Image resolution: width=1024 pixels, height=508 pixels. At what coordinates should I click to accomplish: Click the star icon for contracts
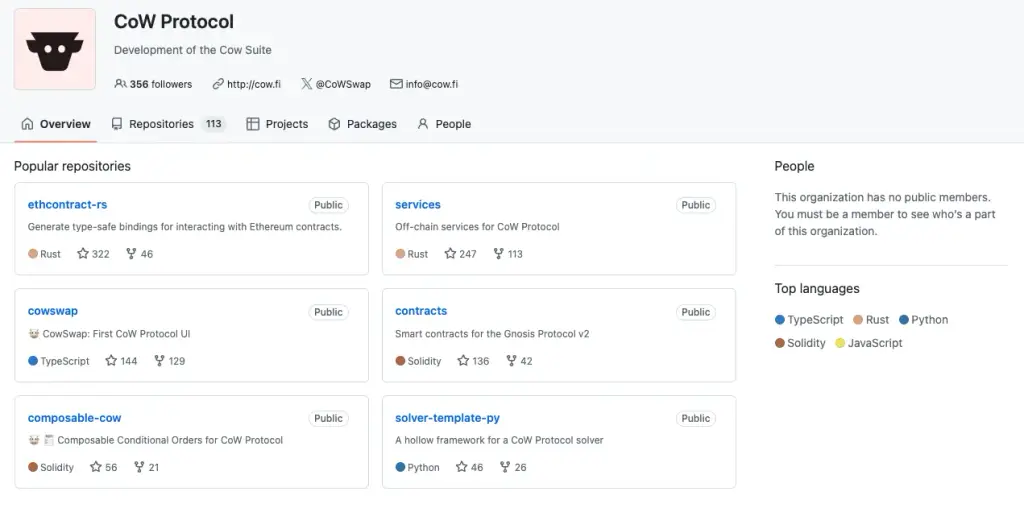tap(463, 360)
